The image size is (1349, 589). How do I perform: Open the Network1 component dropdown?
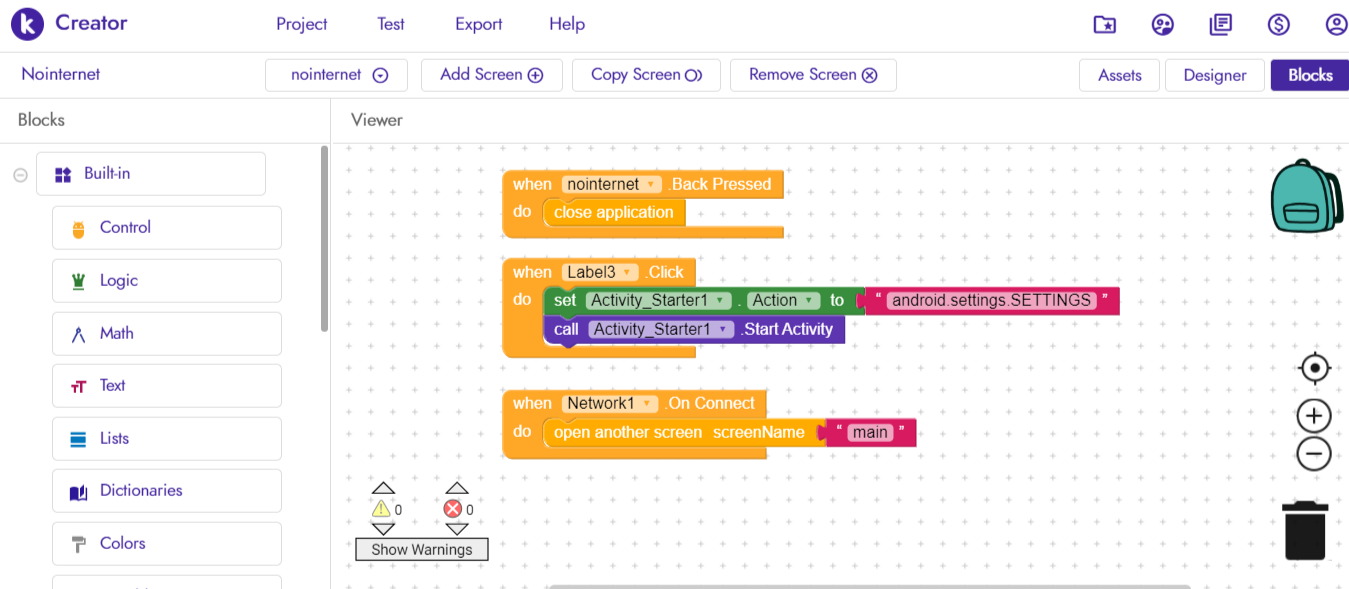point(648,404)
